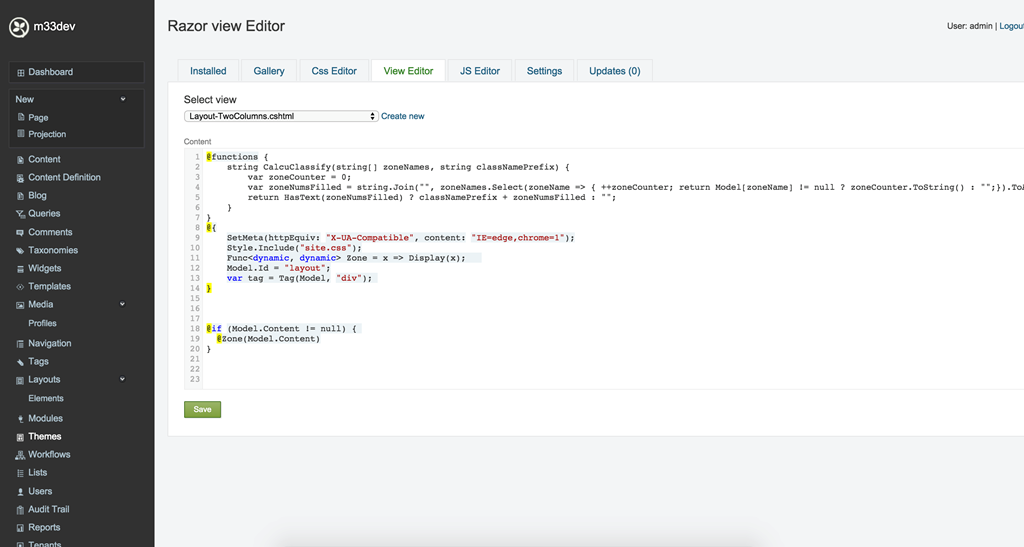1024x547 pixels.
Task: Open Themes in the sidebar
Action: click(44, 436)
